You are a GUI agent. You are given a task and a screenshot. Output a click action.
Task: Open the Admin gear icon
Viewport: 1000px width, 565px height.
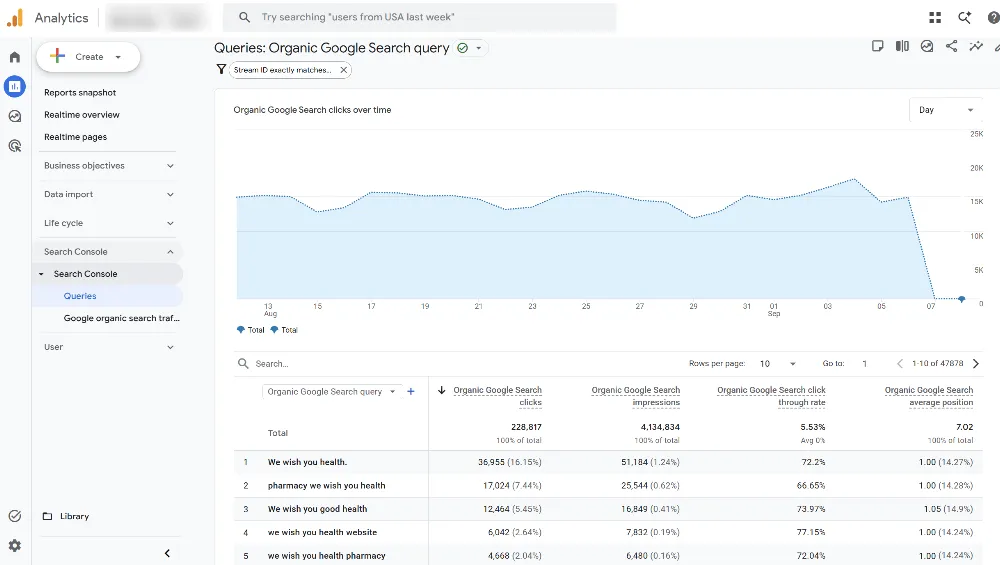click(x=15, y=546)
